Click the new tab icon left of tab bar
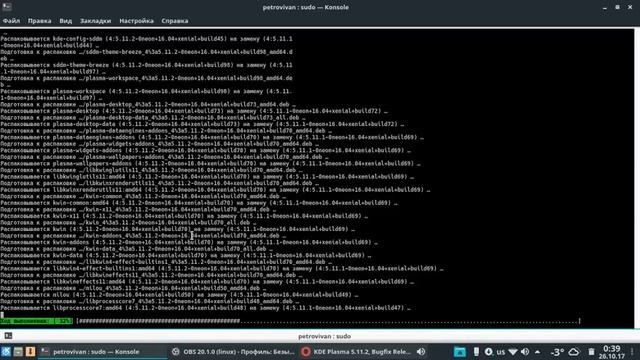 8,336
